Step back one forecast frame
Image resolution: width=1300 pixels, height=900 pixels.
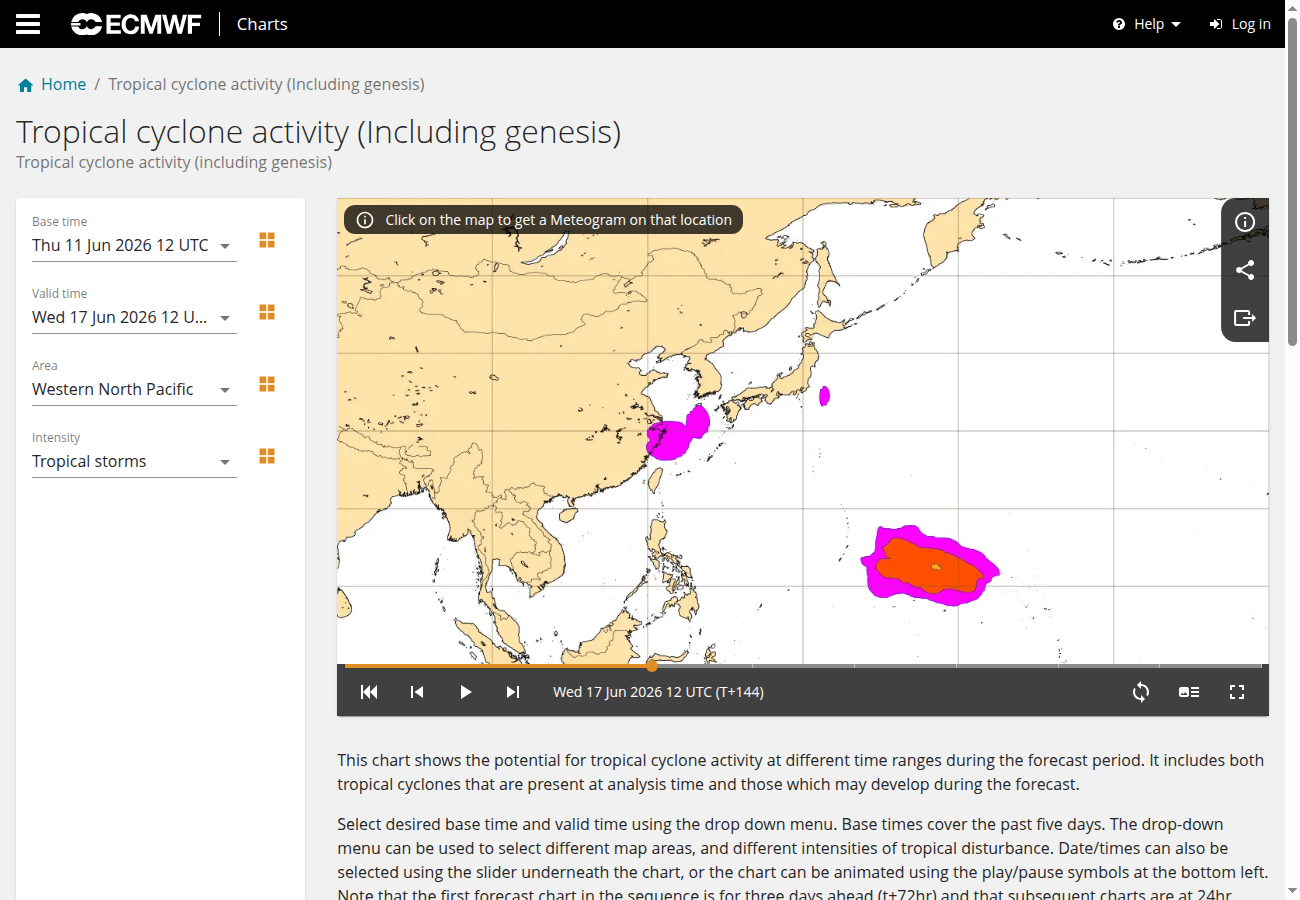click(417, 692)
